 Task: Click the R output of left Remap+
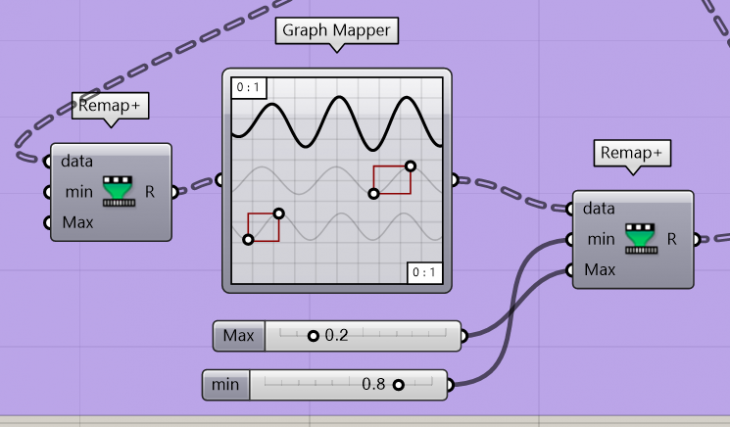tap(150, 191)
